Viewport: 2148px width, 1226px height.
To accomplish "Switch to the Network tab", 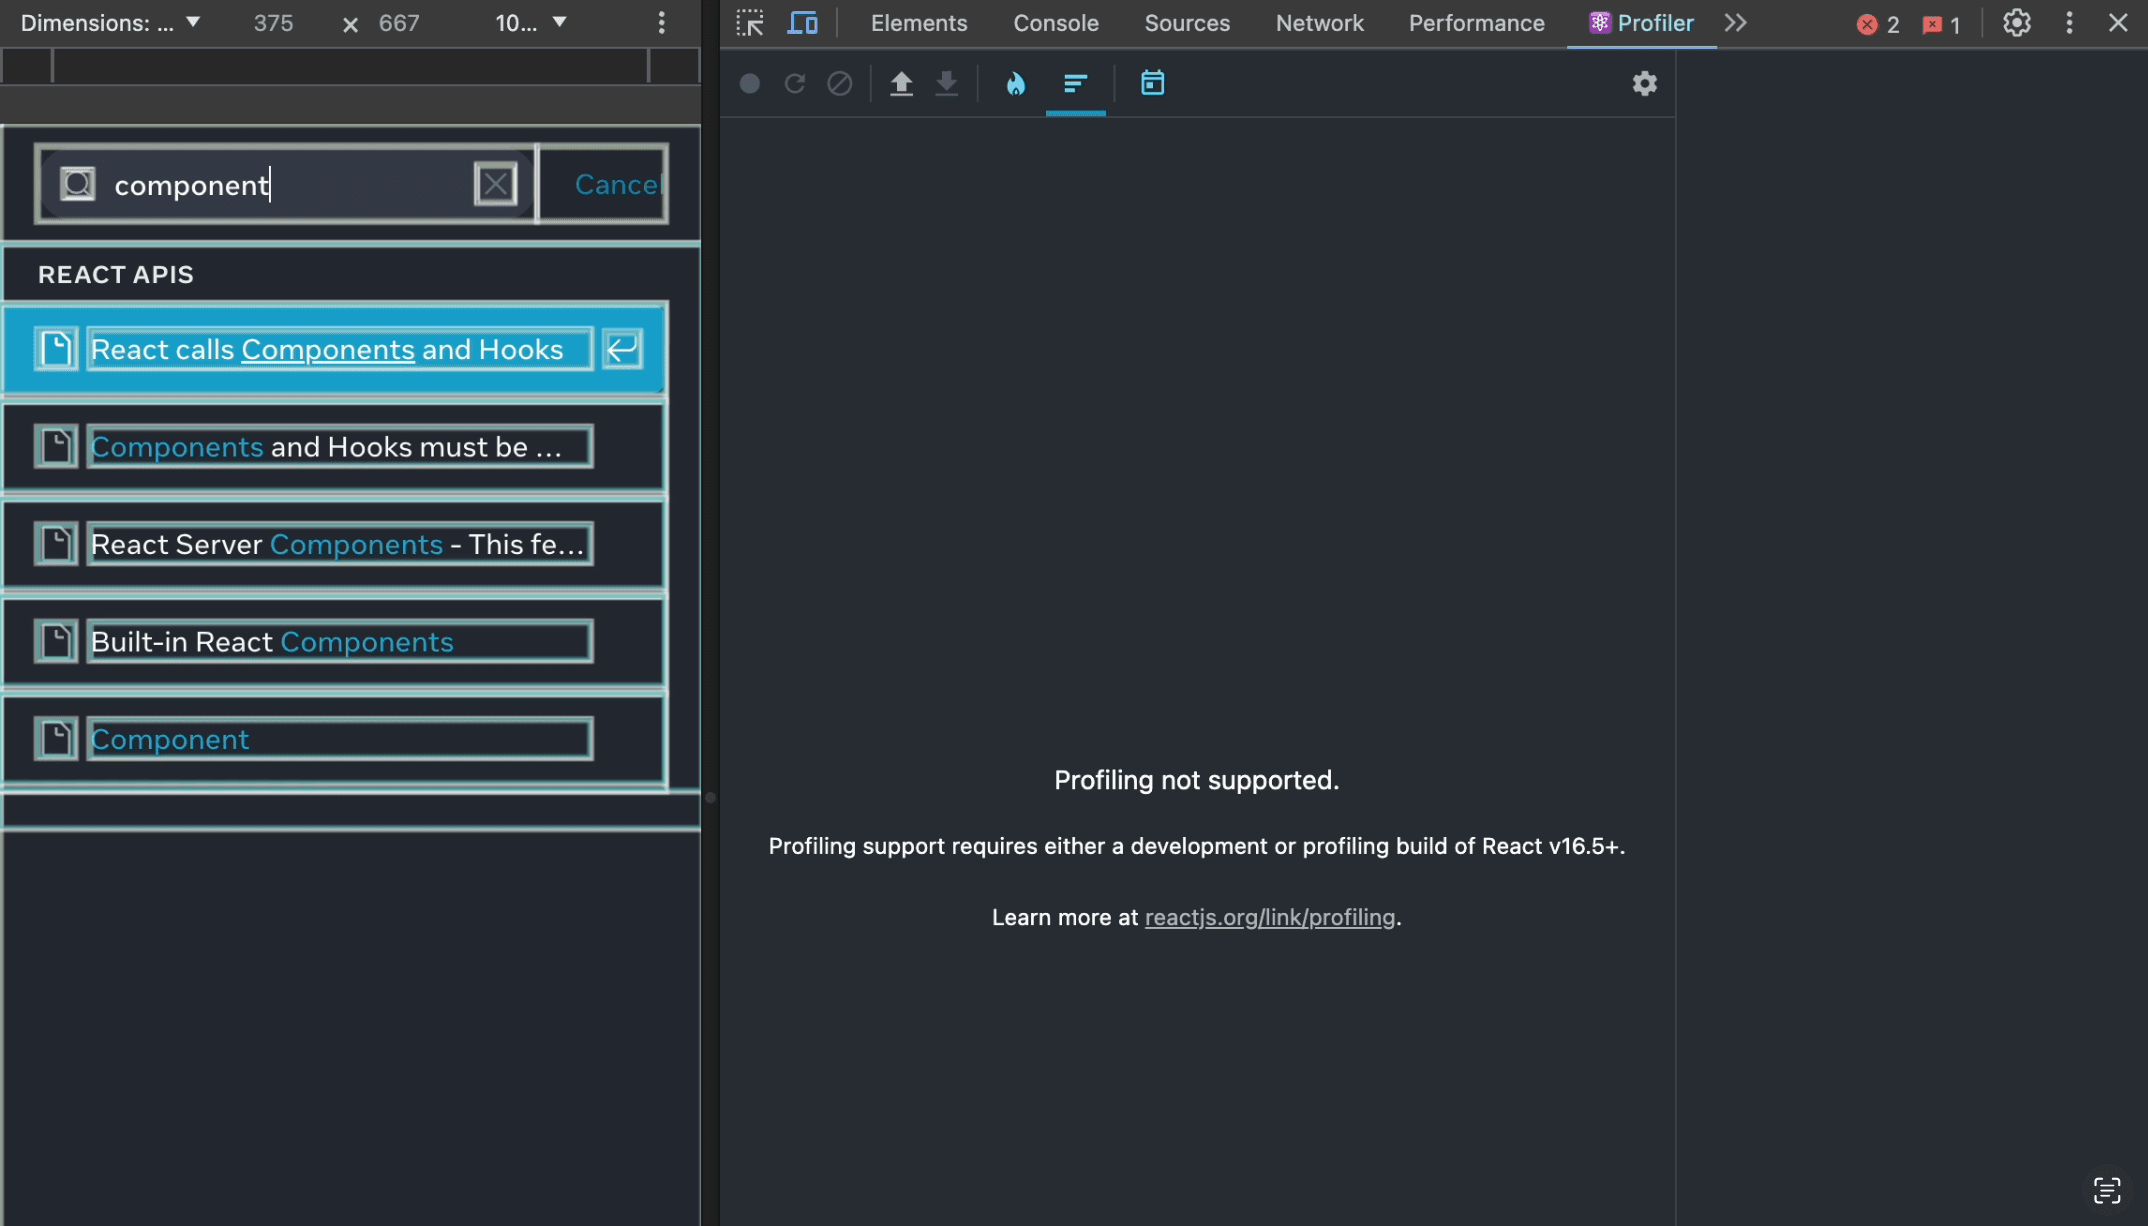I will pyautogui.click(x=1319, y=23).
